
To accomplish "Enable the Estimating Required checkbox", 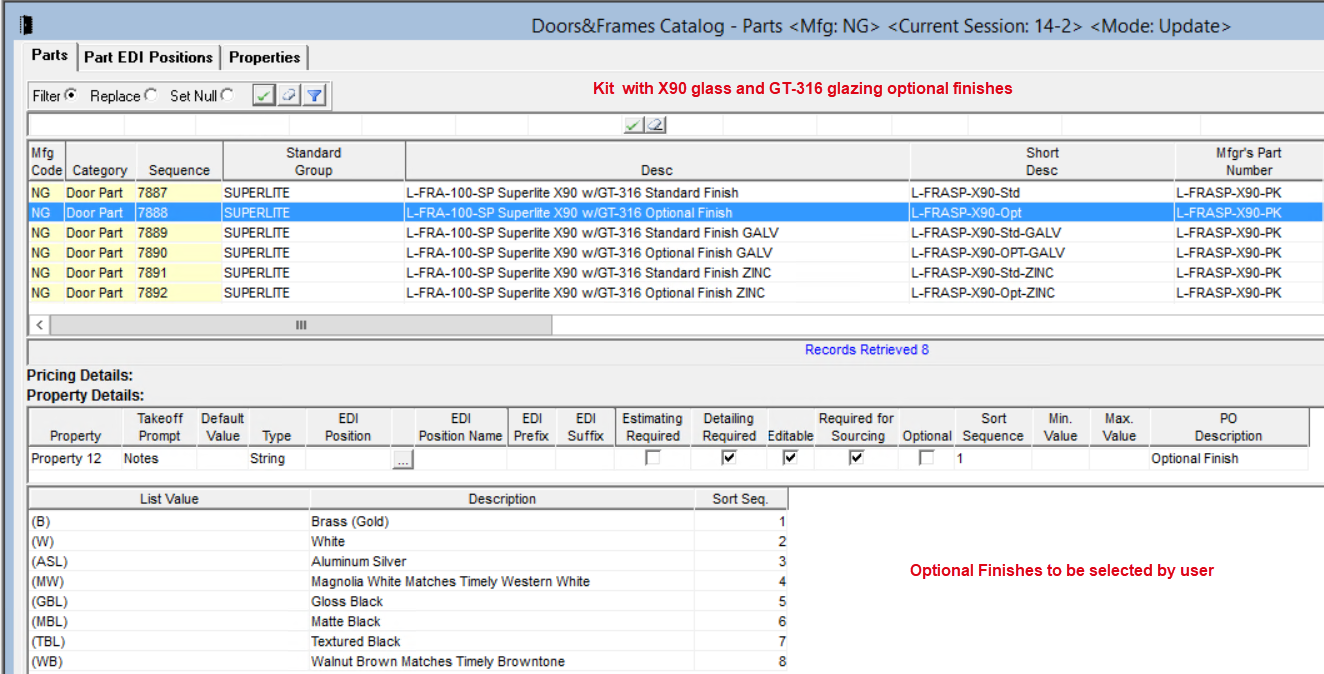I will pos(652,458).
